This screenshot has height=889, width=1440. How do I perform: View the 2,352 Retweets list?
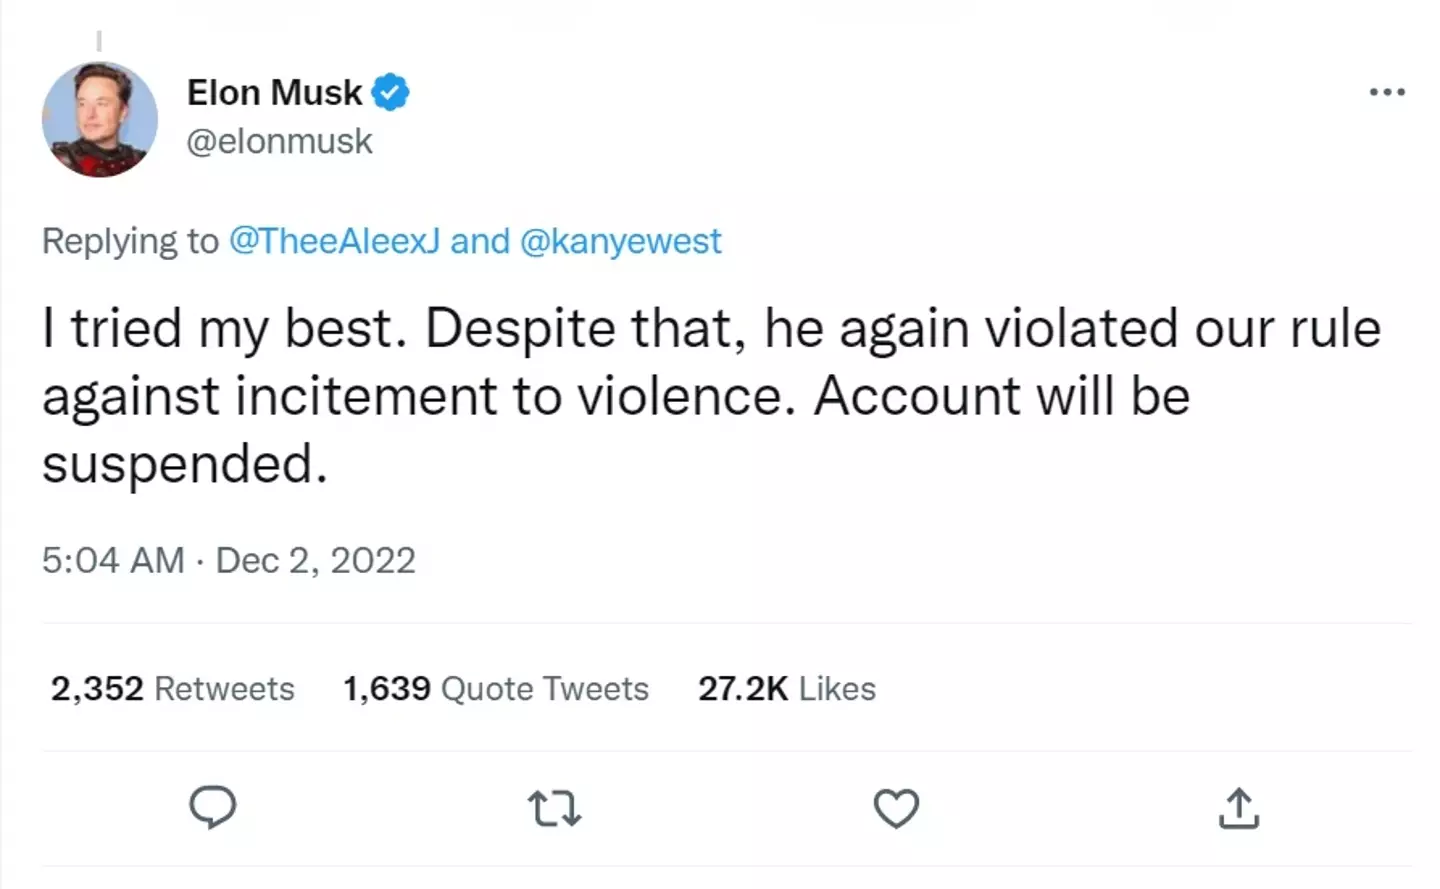tap(173, 688)
